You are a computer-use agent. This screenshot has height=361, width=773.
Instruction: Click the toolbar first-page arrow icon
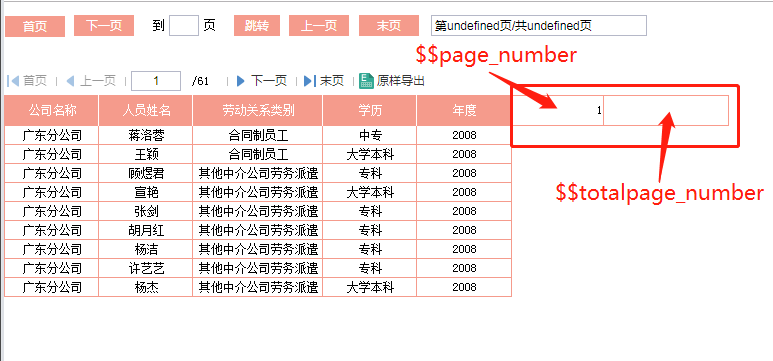pyautogui.click(x=13, y=81)
